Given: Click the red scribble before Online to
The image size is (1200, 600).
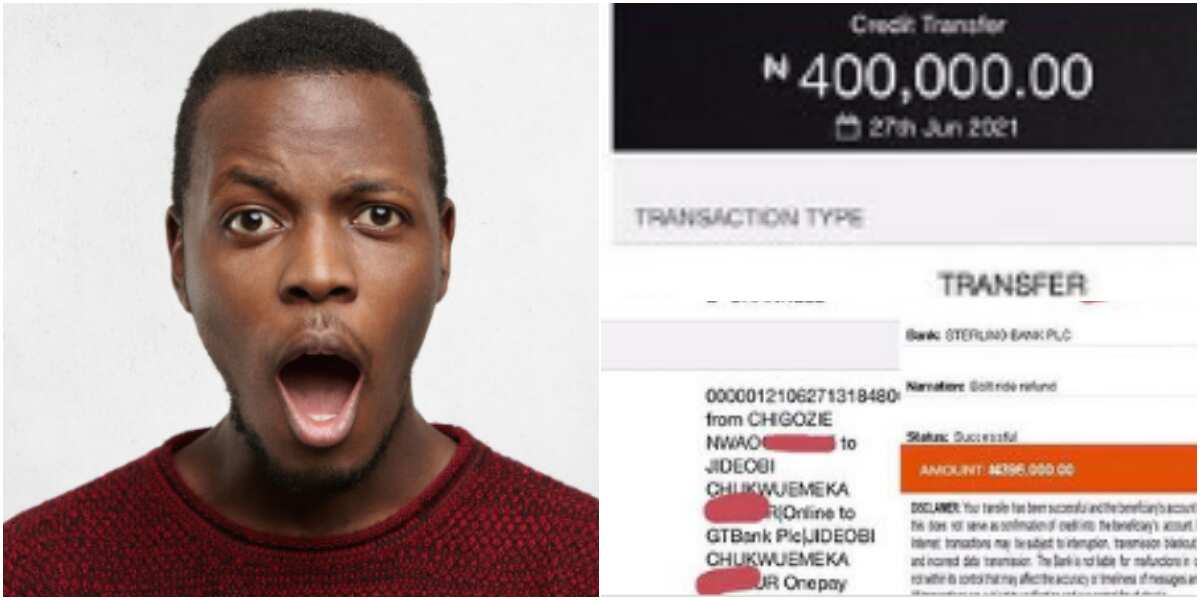Looking at the screenshot, I should click(736, 510).
